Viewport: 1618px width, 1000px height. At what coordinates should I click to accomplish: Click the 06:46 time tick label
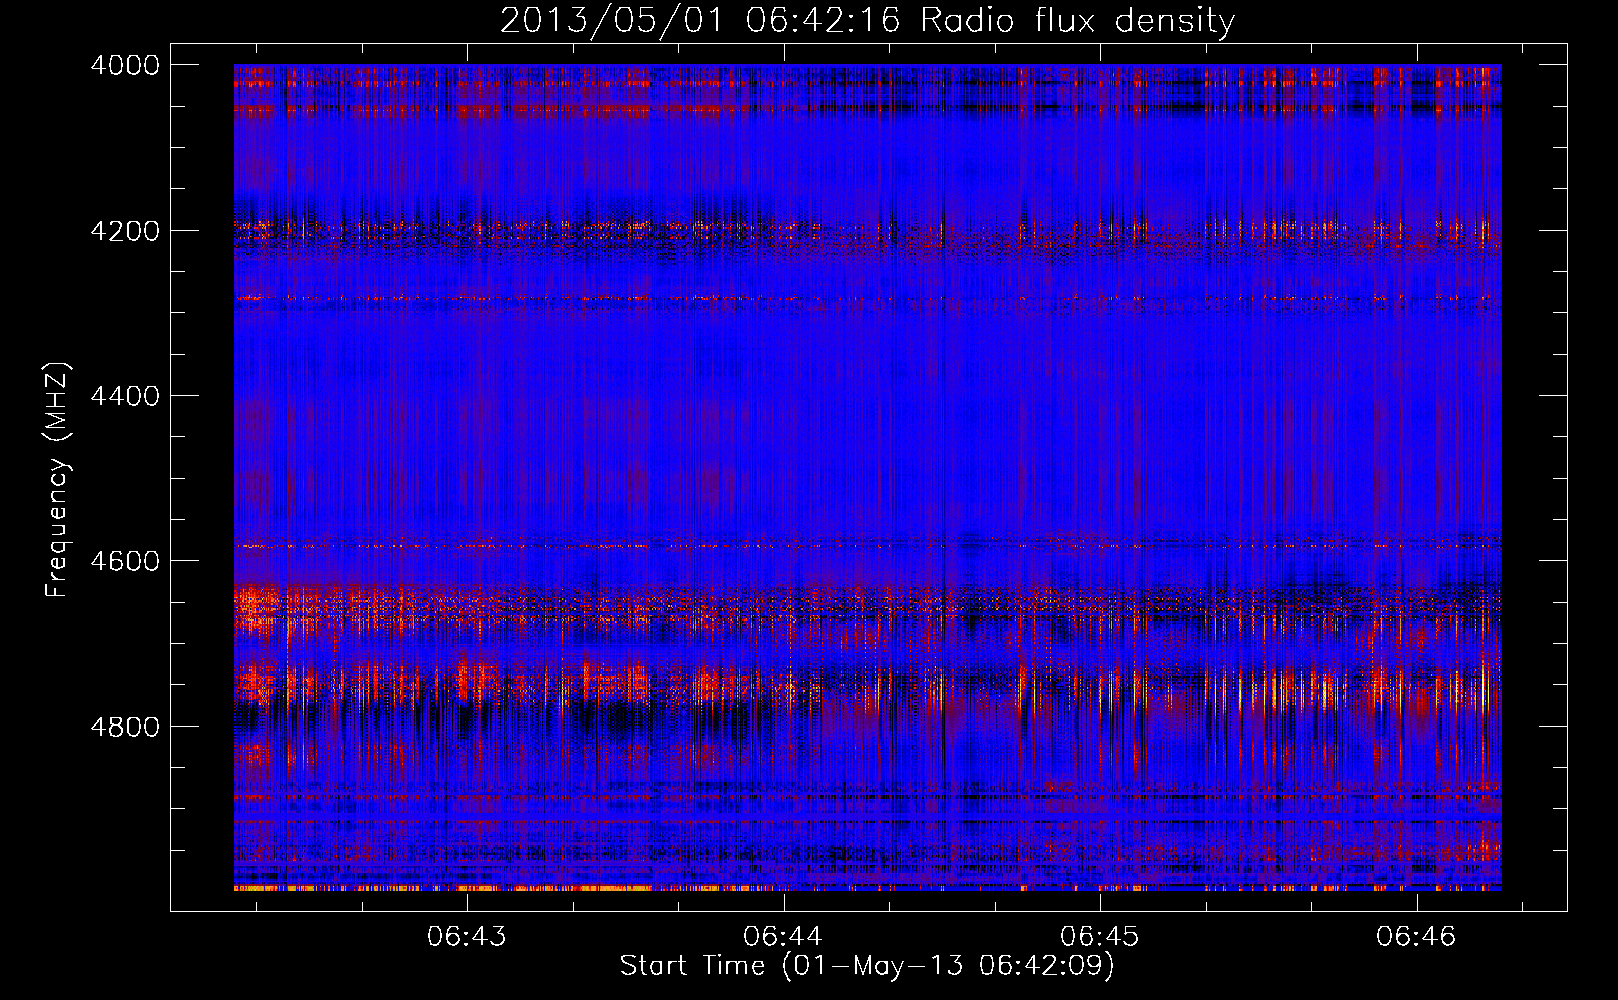coord(1416,937)
